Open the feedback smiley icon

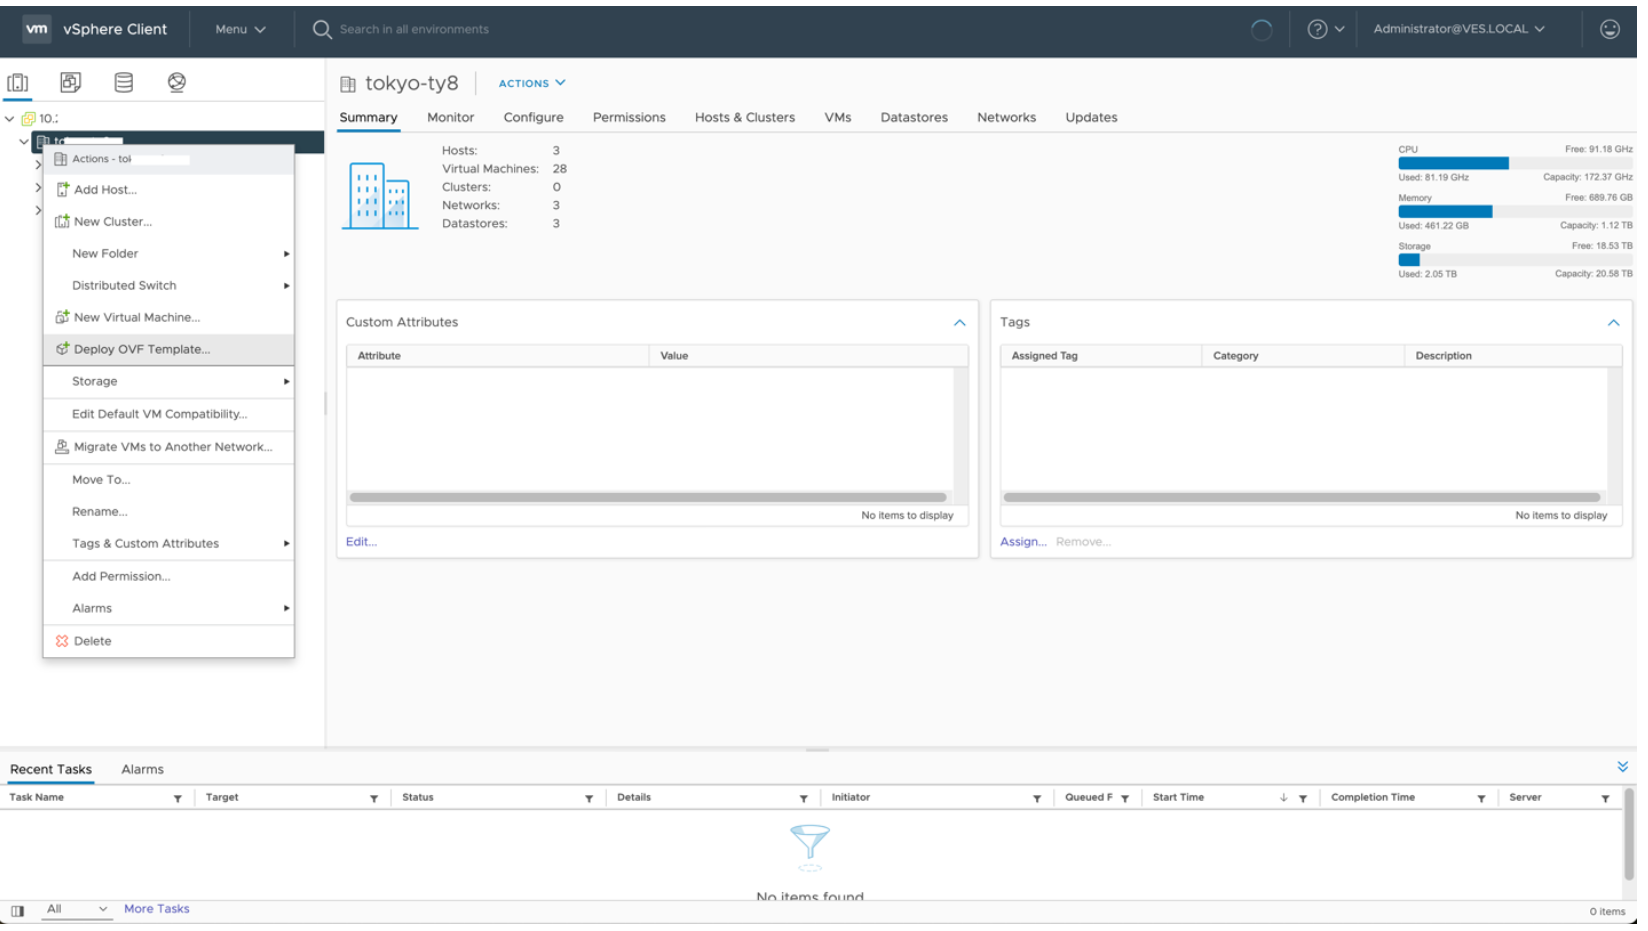1610,29
